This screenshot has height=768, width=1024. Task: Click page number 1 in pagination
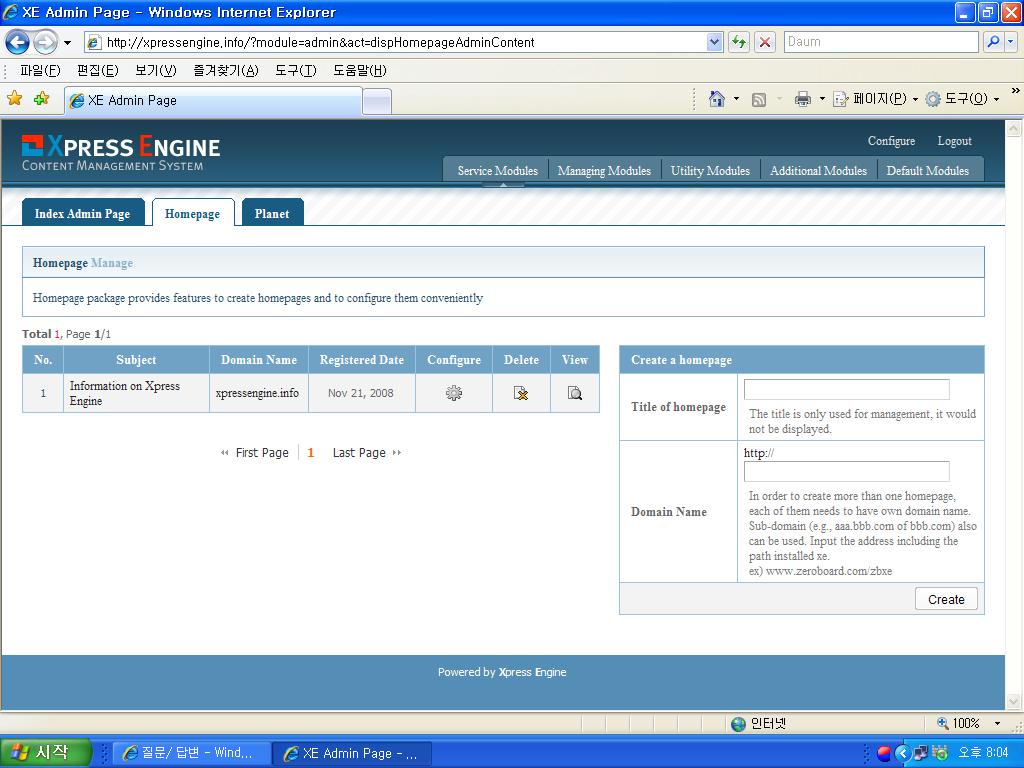[311, 453]
